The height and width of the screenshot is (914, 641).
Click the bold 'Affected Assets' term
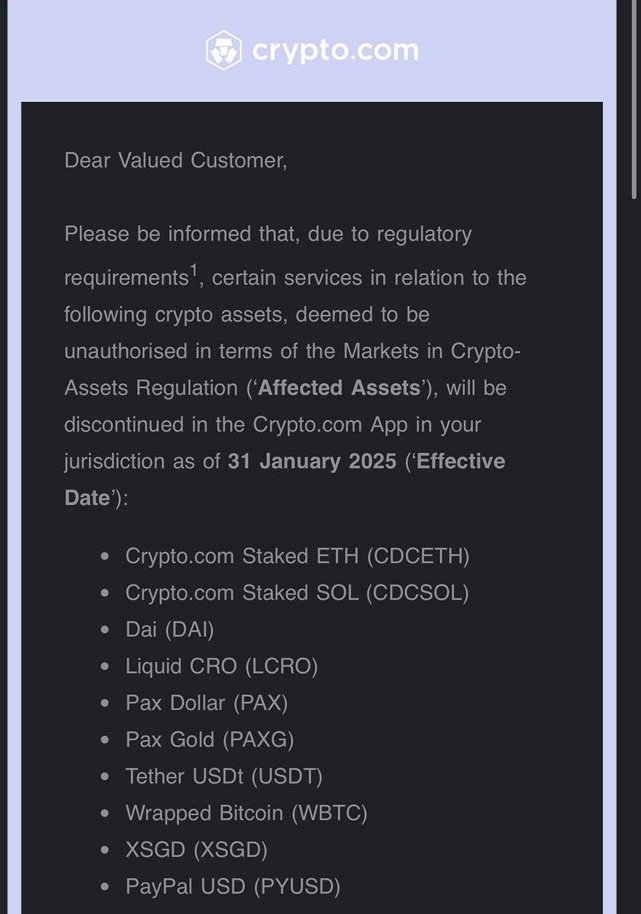point(337,388)
